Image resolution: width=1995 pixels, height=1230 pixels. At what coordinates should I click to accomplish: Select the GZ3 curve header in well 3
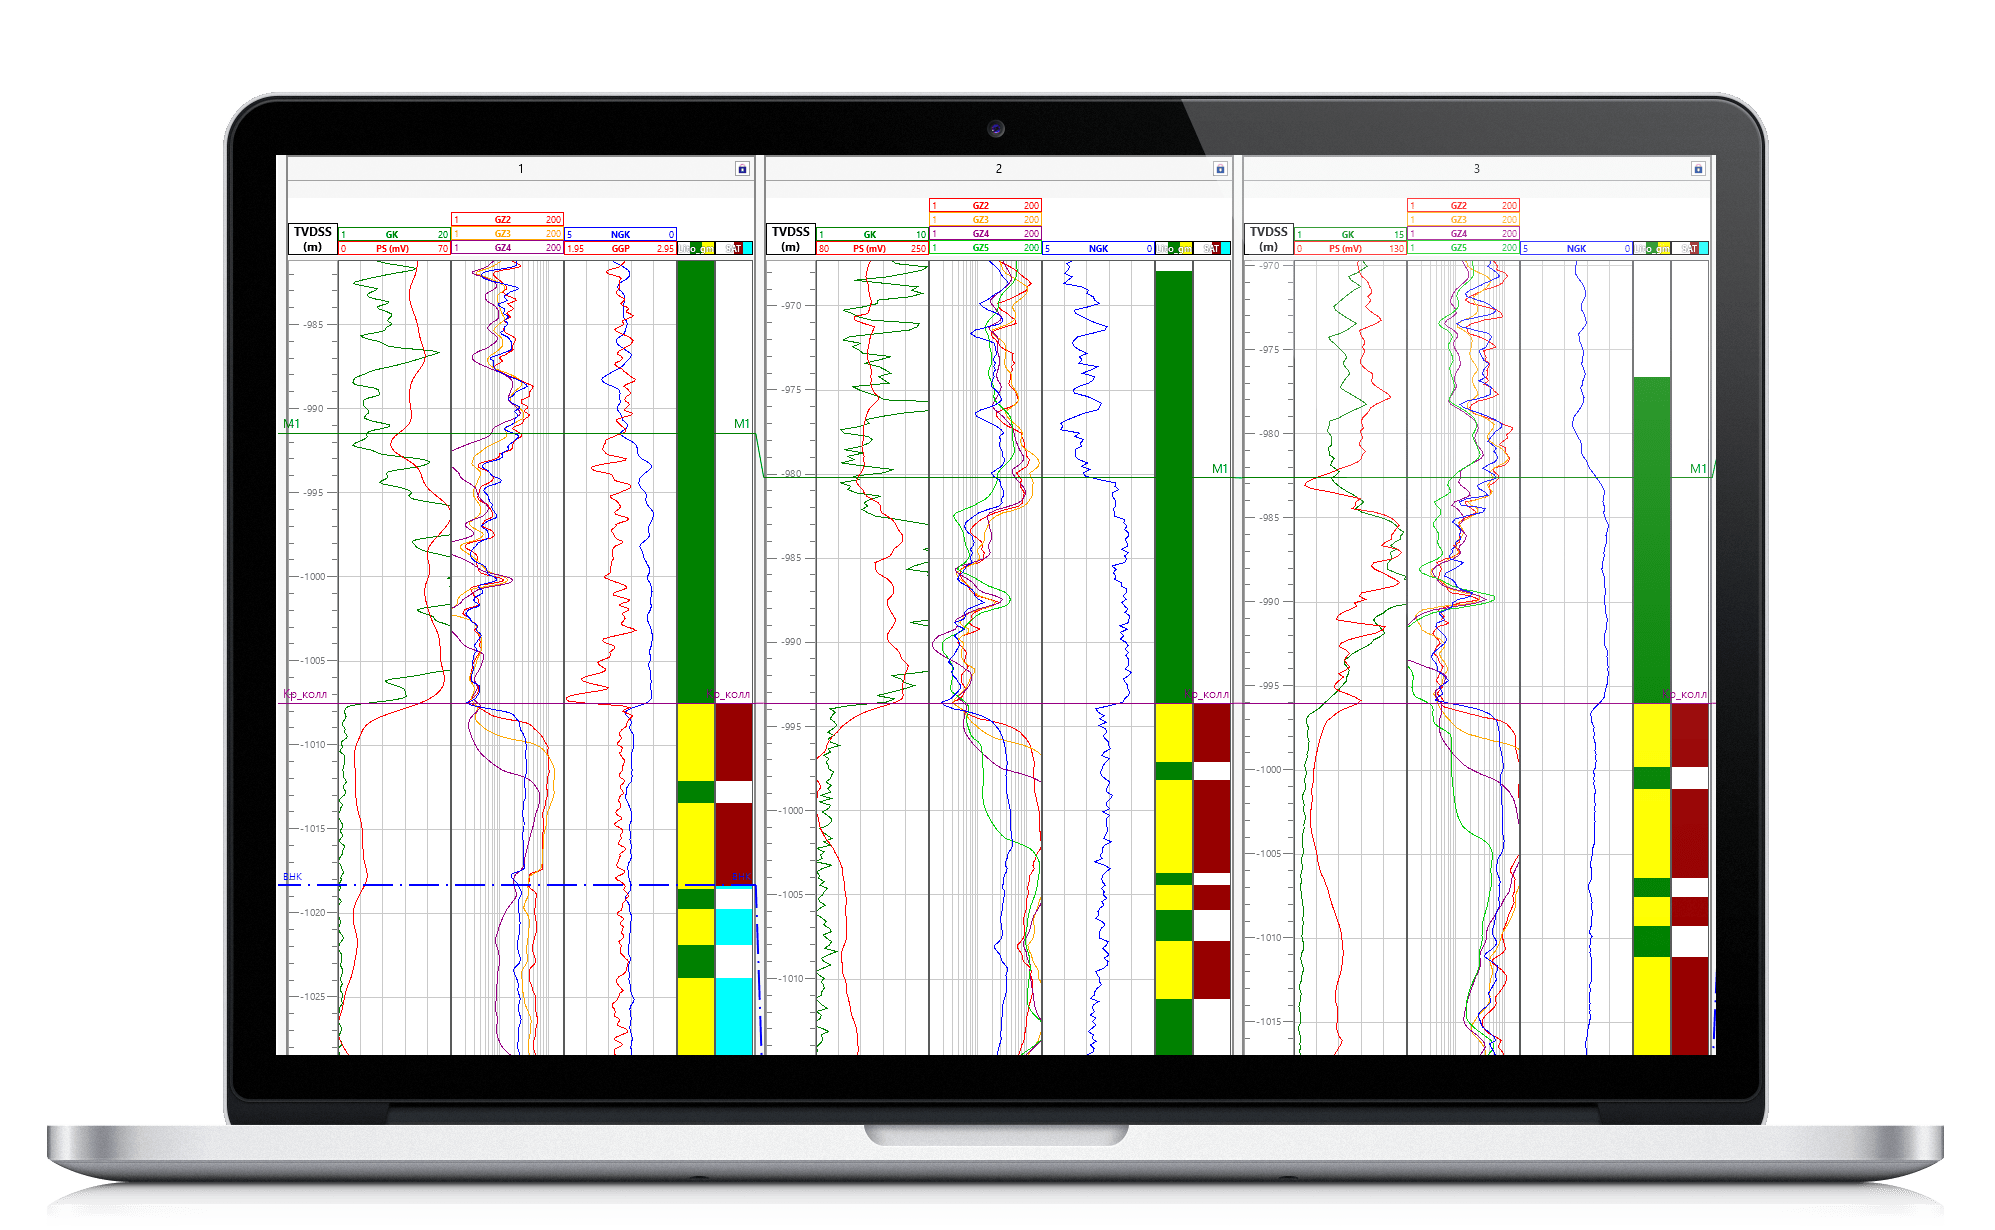click(x=1463, y=220)
